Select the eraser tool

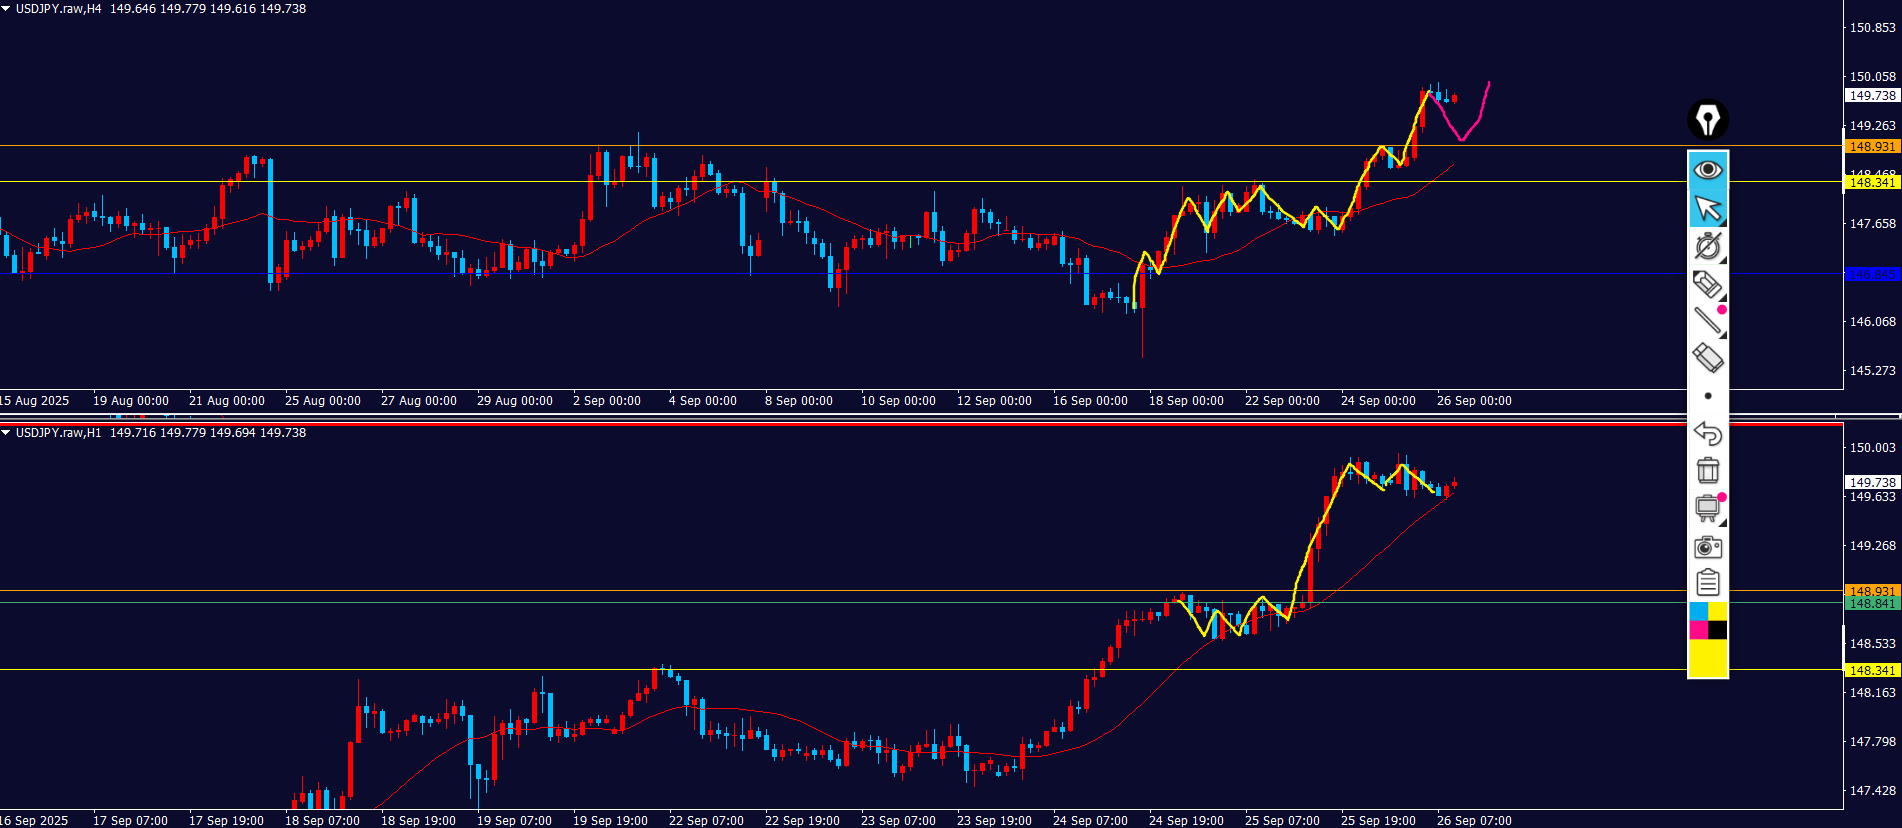tap(1707, 358)
